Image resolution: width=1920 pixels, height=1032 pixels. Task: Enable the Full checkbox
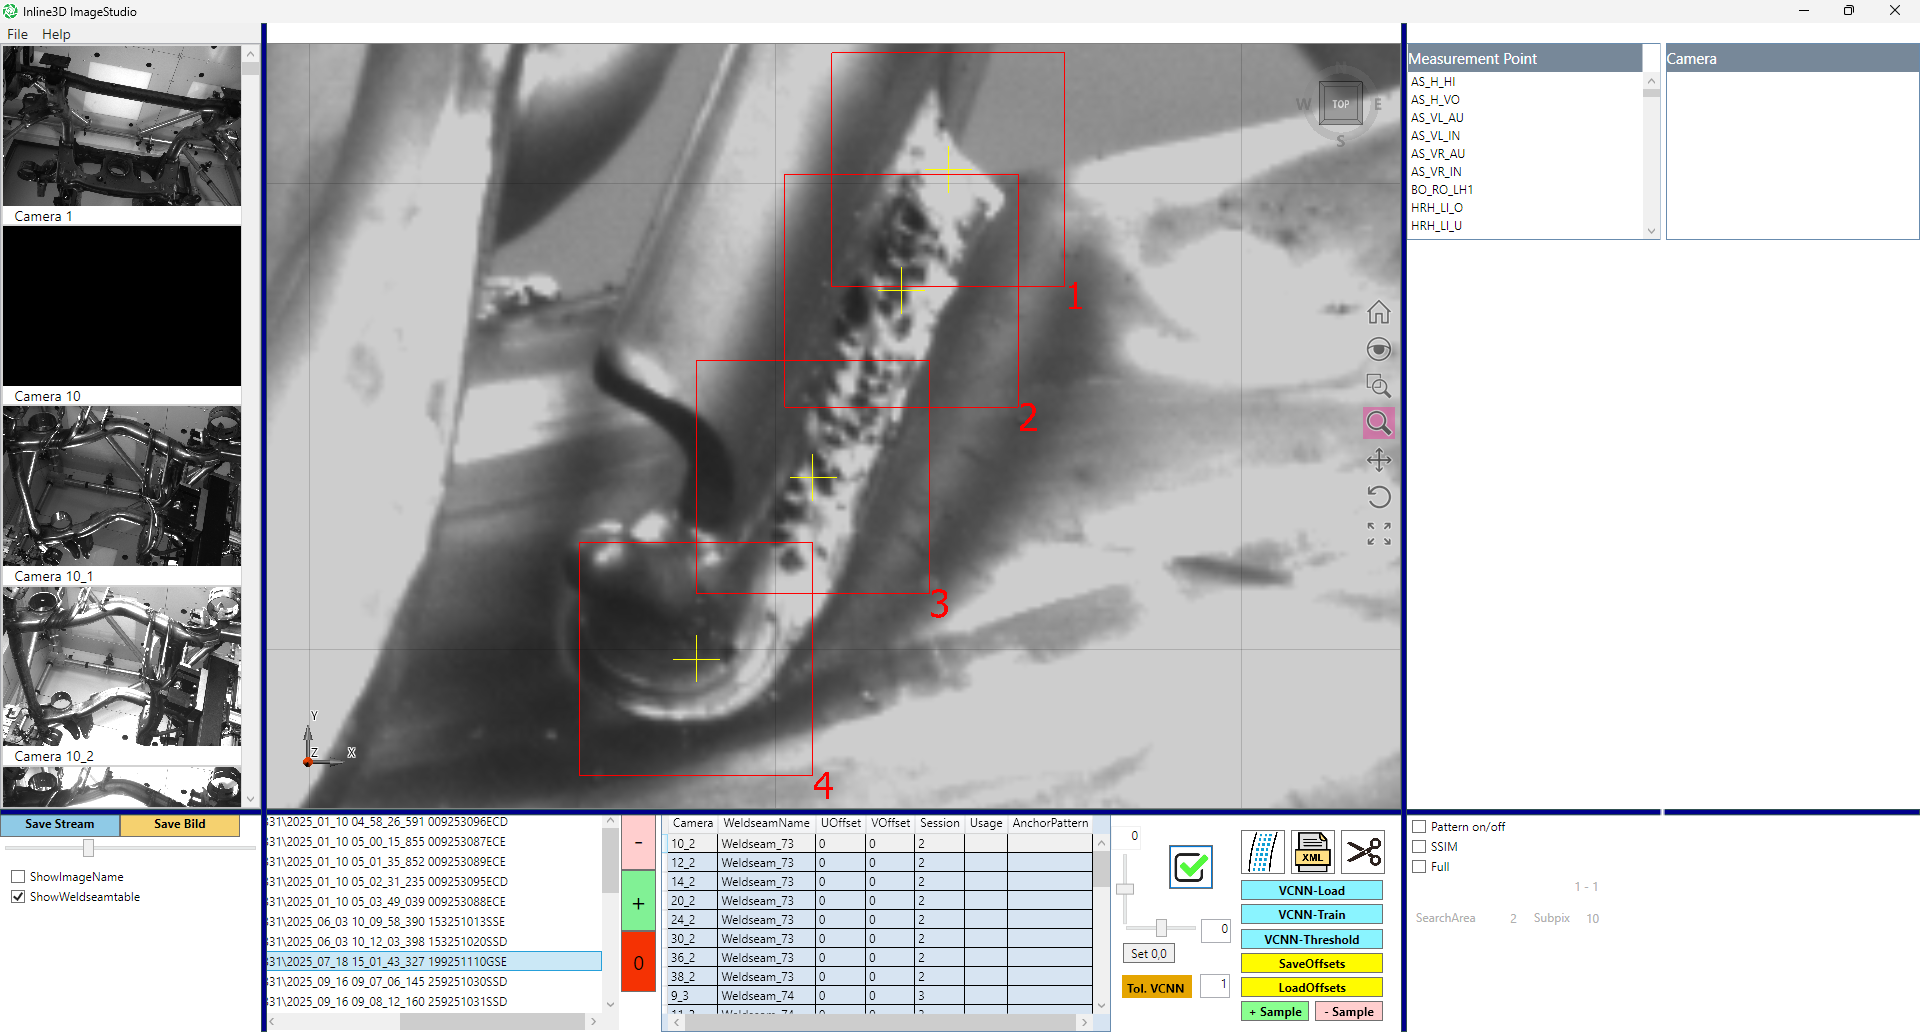point(1418,867)
